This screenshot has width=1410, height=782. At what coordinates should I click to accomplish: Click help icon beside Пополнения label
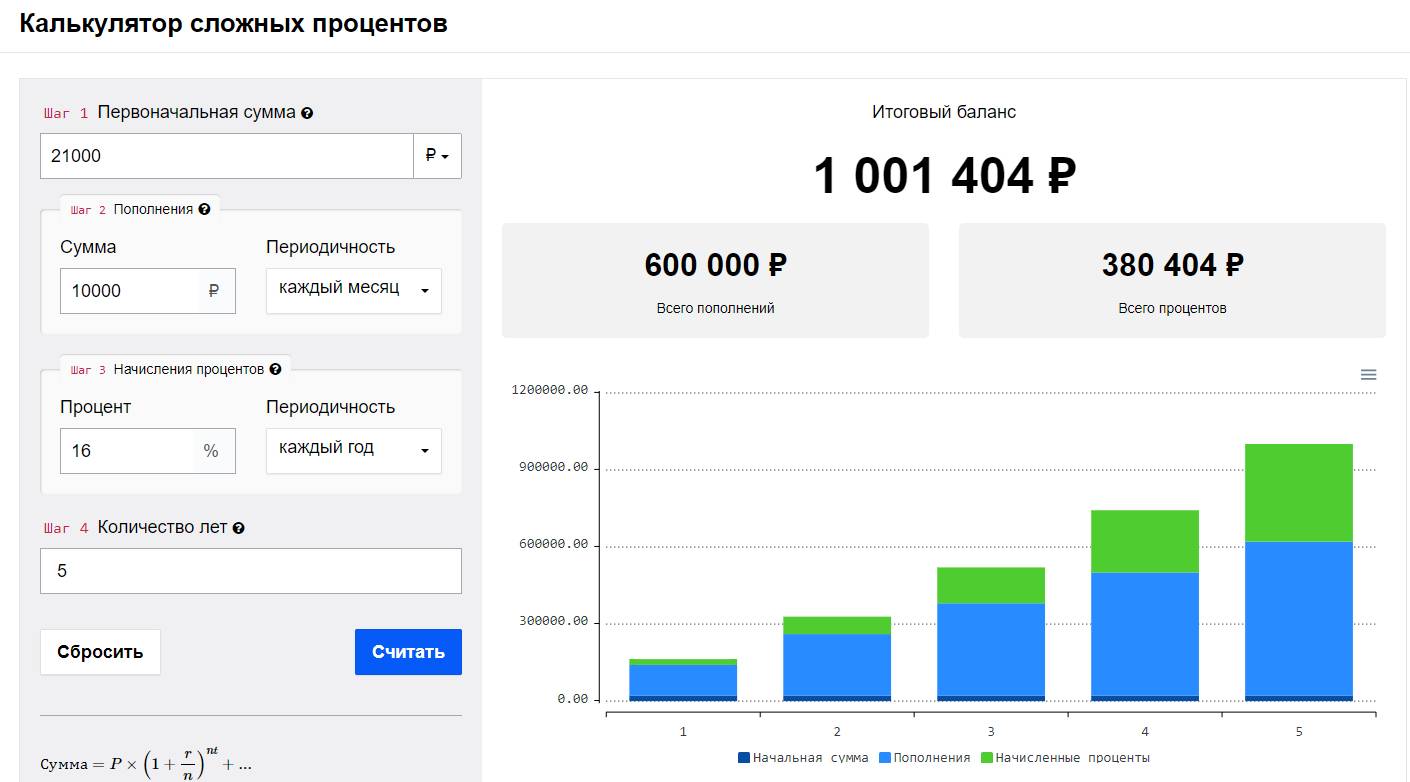(x=204, y=209)
